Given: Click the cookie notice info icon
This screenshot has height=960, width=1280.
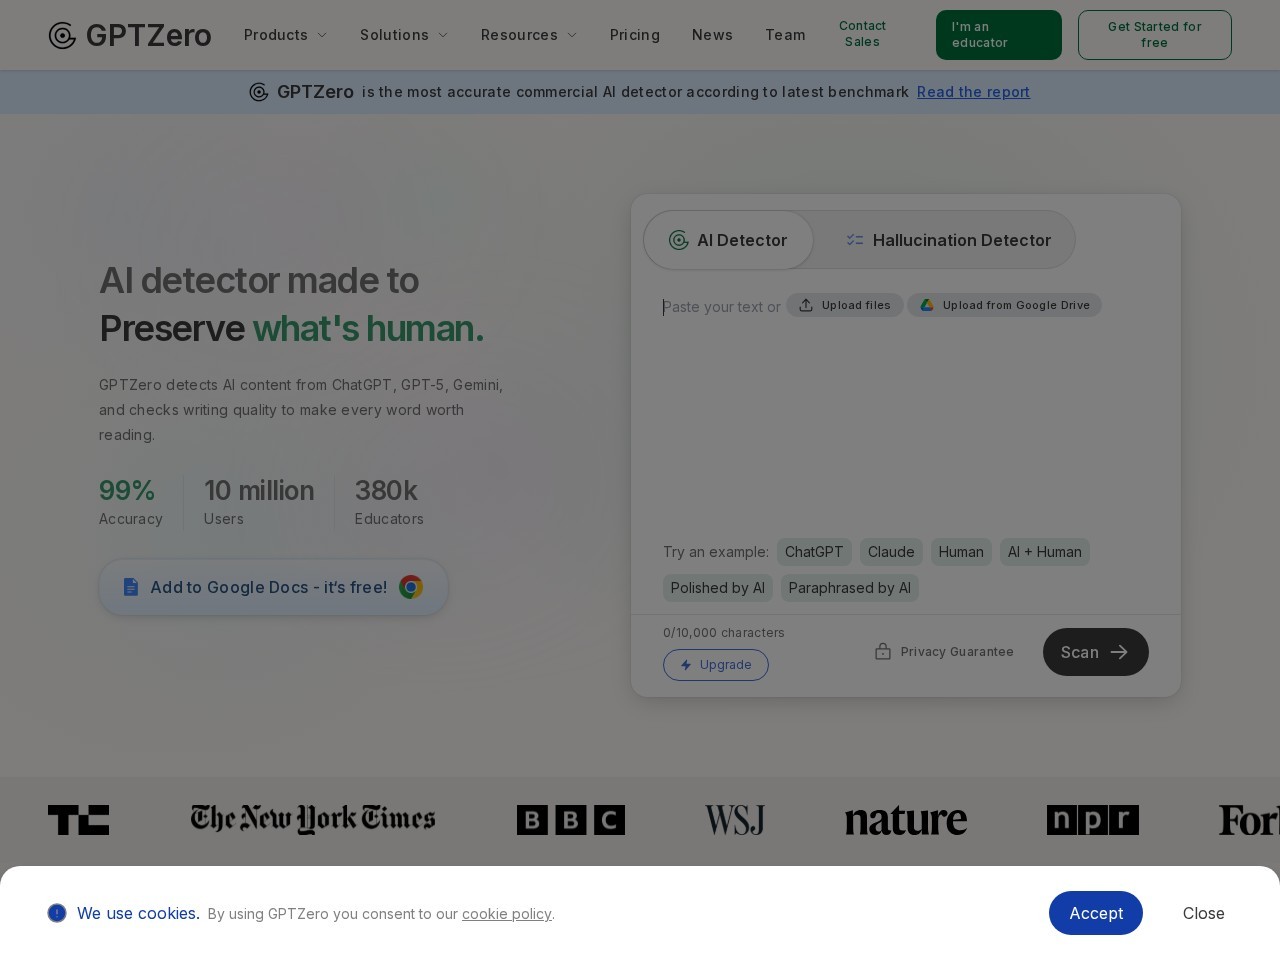Looking at the screenshot, I should point(57,913).
